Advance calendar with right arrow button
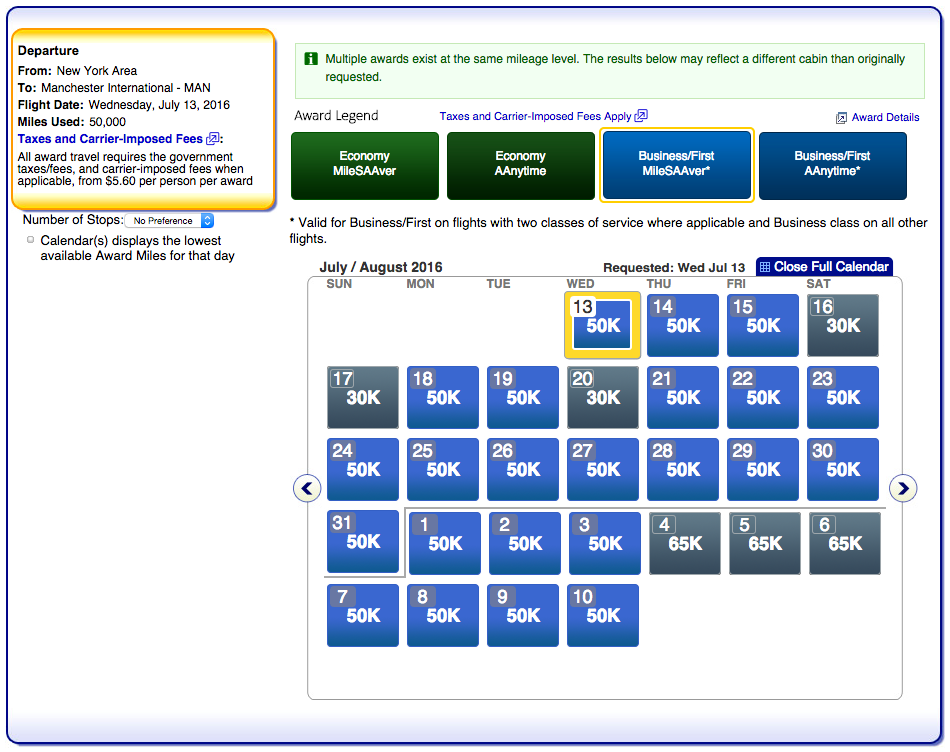The image size is (950, 752). (903, 488)
